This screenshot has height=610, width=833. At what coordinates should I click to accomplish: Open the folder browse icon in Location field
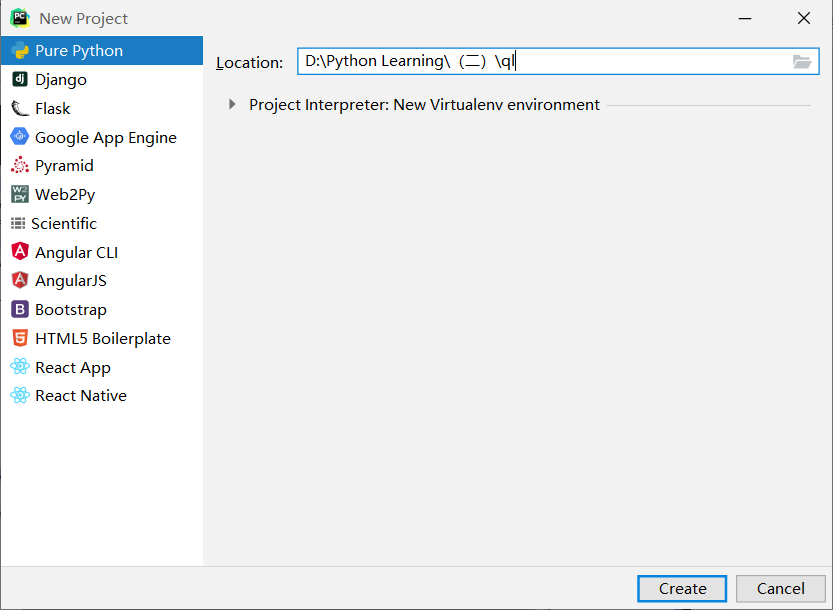coord(801,62)
